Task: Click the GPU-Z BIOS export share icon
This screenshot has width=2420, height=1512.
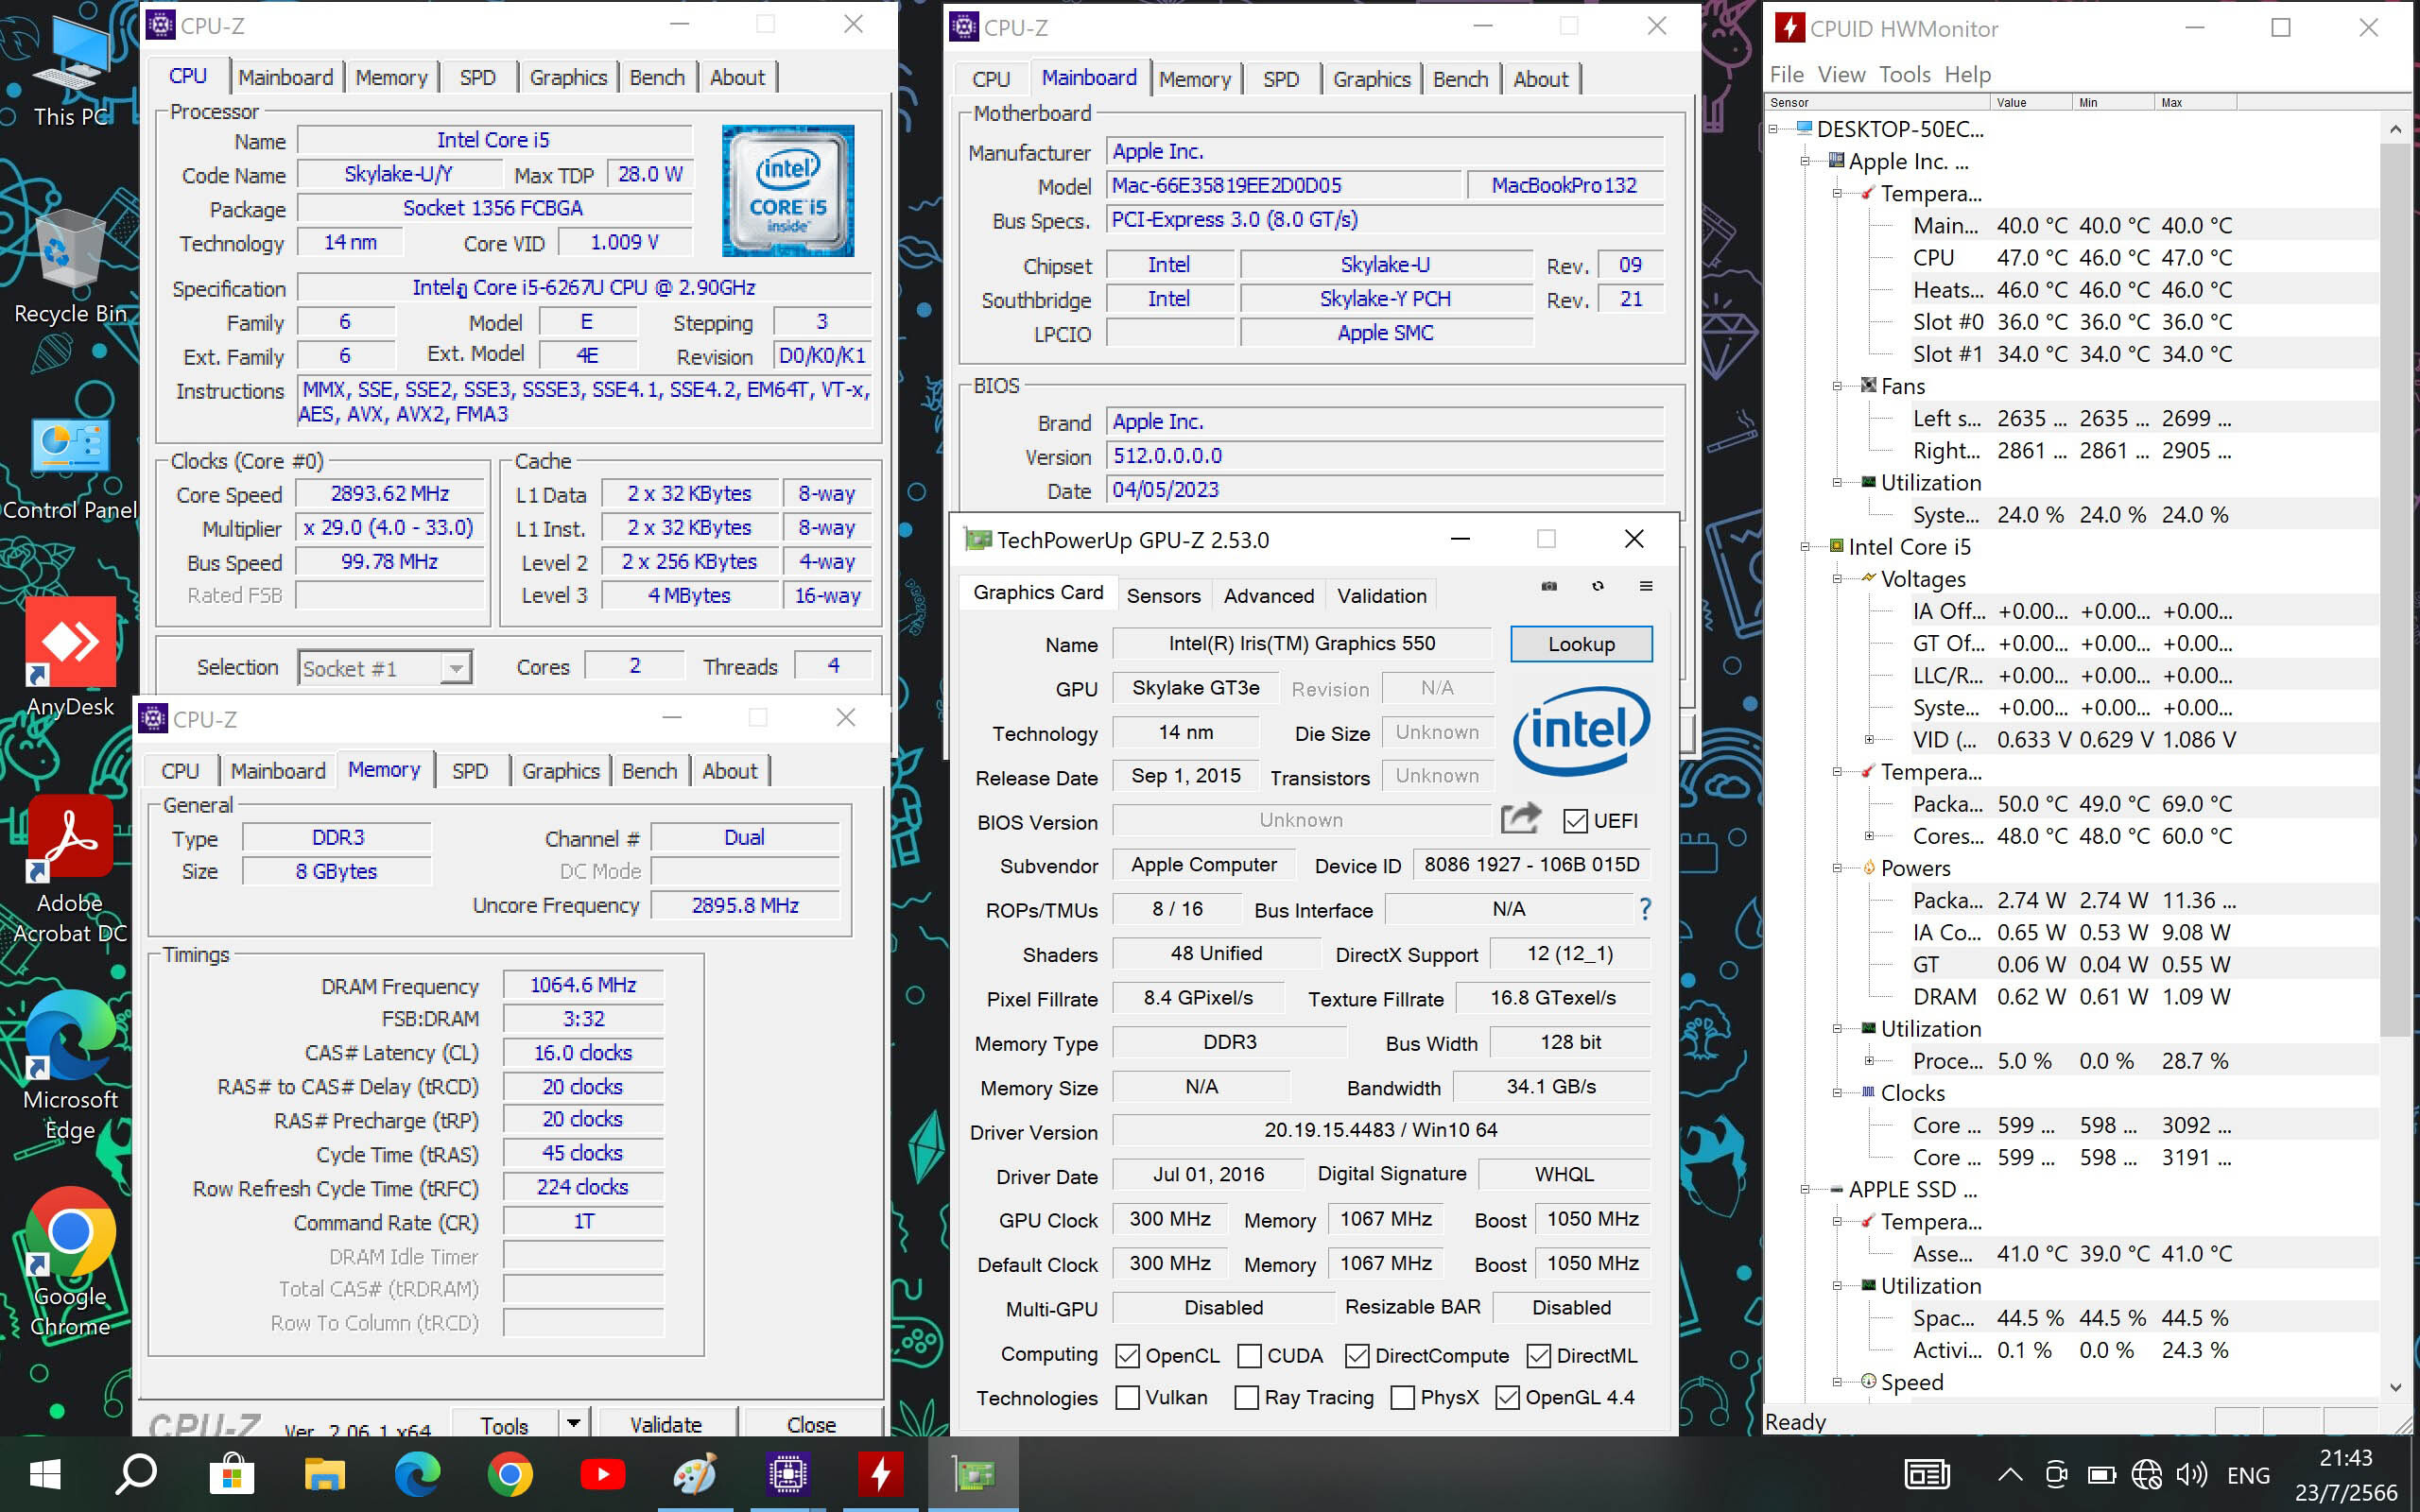Action: pos(1521,819)
